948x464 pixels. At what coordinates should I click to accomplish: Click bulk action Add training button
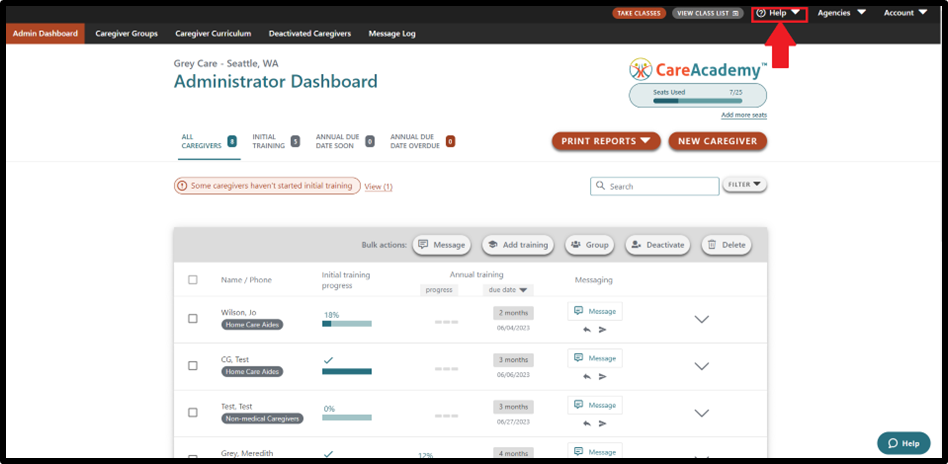point(518,245)
